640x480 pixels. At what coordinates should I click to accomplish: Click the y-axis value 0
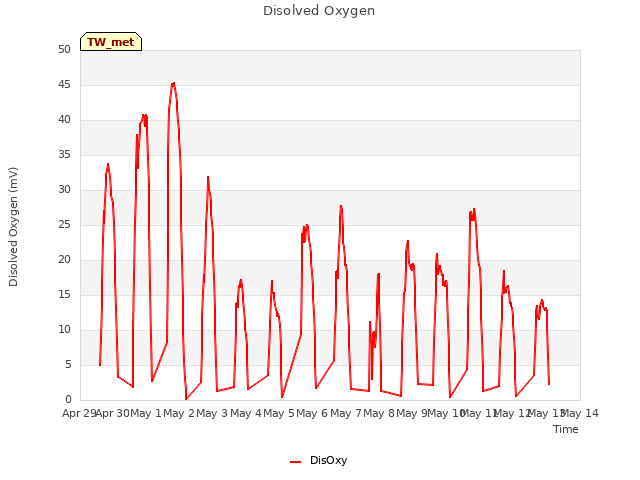[68, 400]
